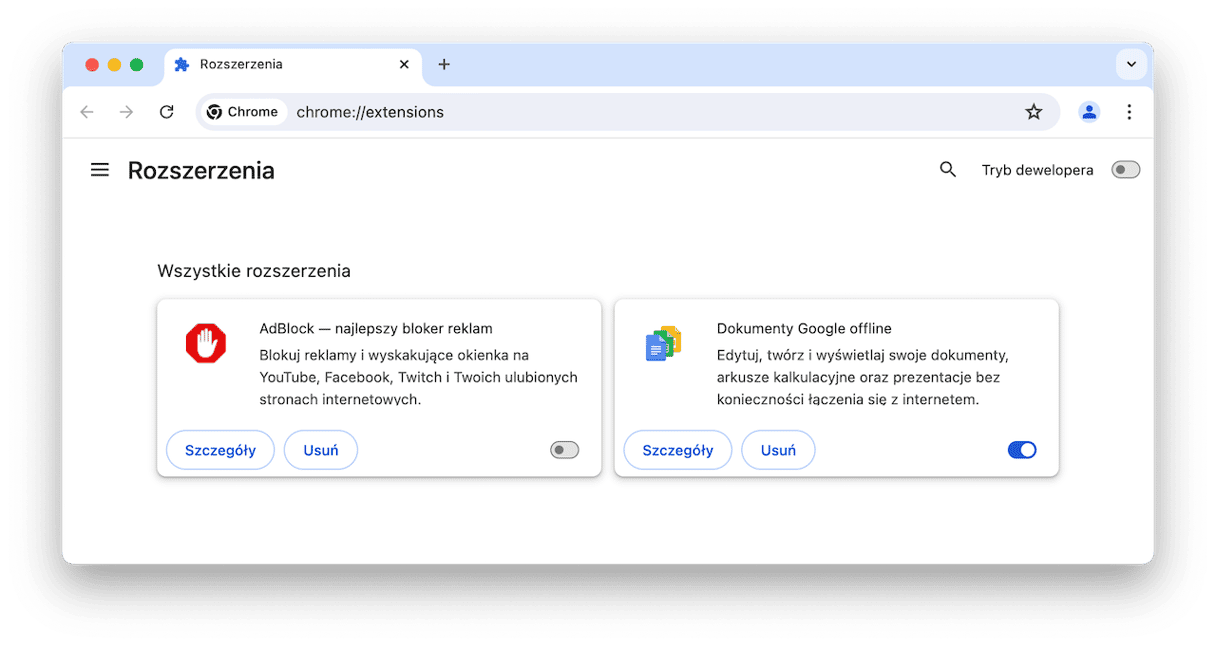Disable Dokumenty Google offline toggle
Image resolution: width=1216 pixels, height=646 pixels.
pos(1022,450)
